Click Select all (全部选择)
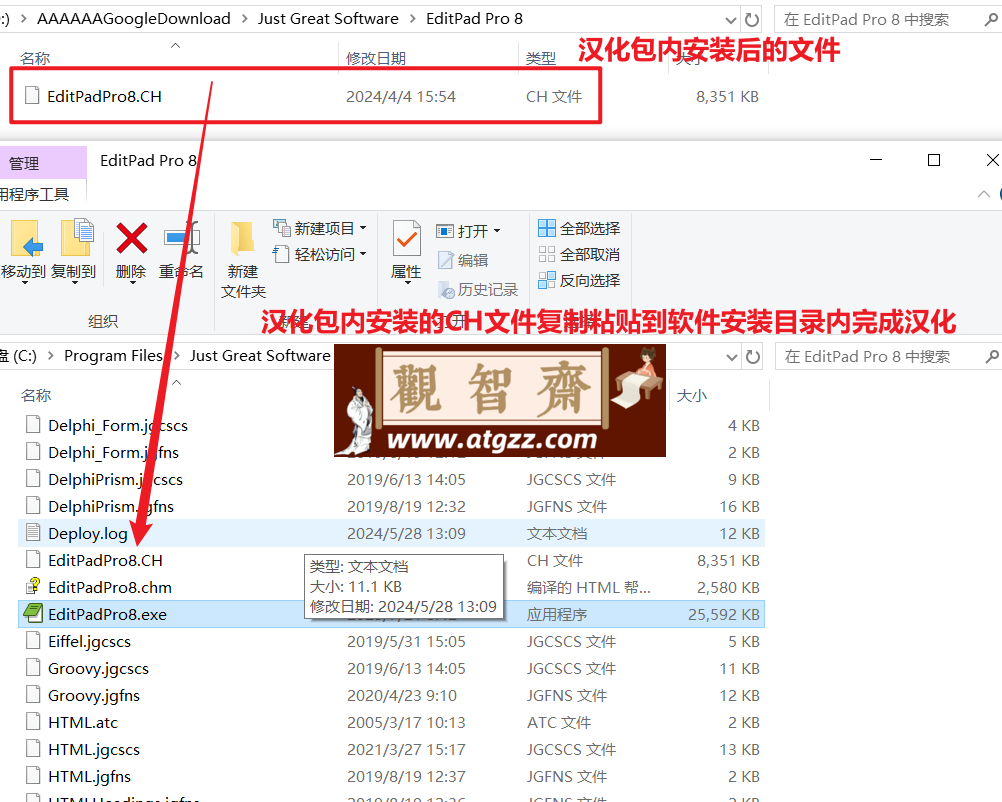Image resolution: width=1002 pixels, height=802 pixels. [579, 228]
